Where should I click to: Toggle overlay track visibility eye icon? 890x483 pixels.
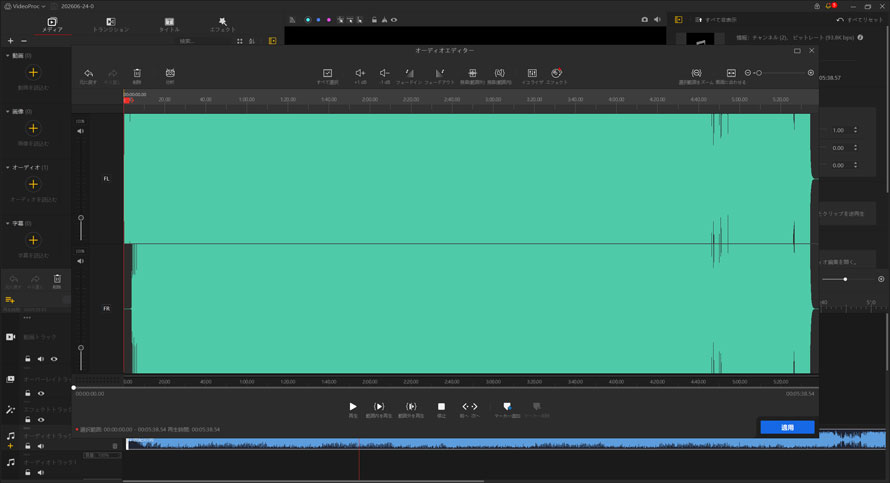click(x=41, y=393)
